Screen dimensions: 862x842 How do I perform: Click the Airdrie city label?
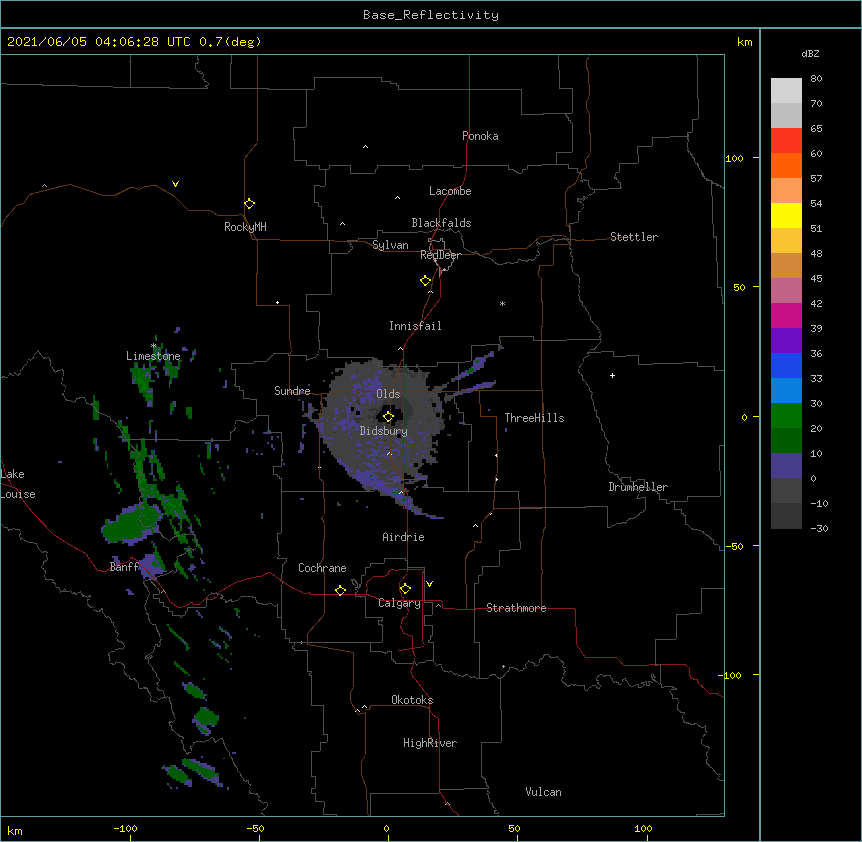[404, 537]
